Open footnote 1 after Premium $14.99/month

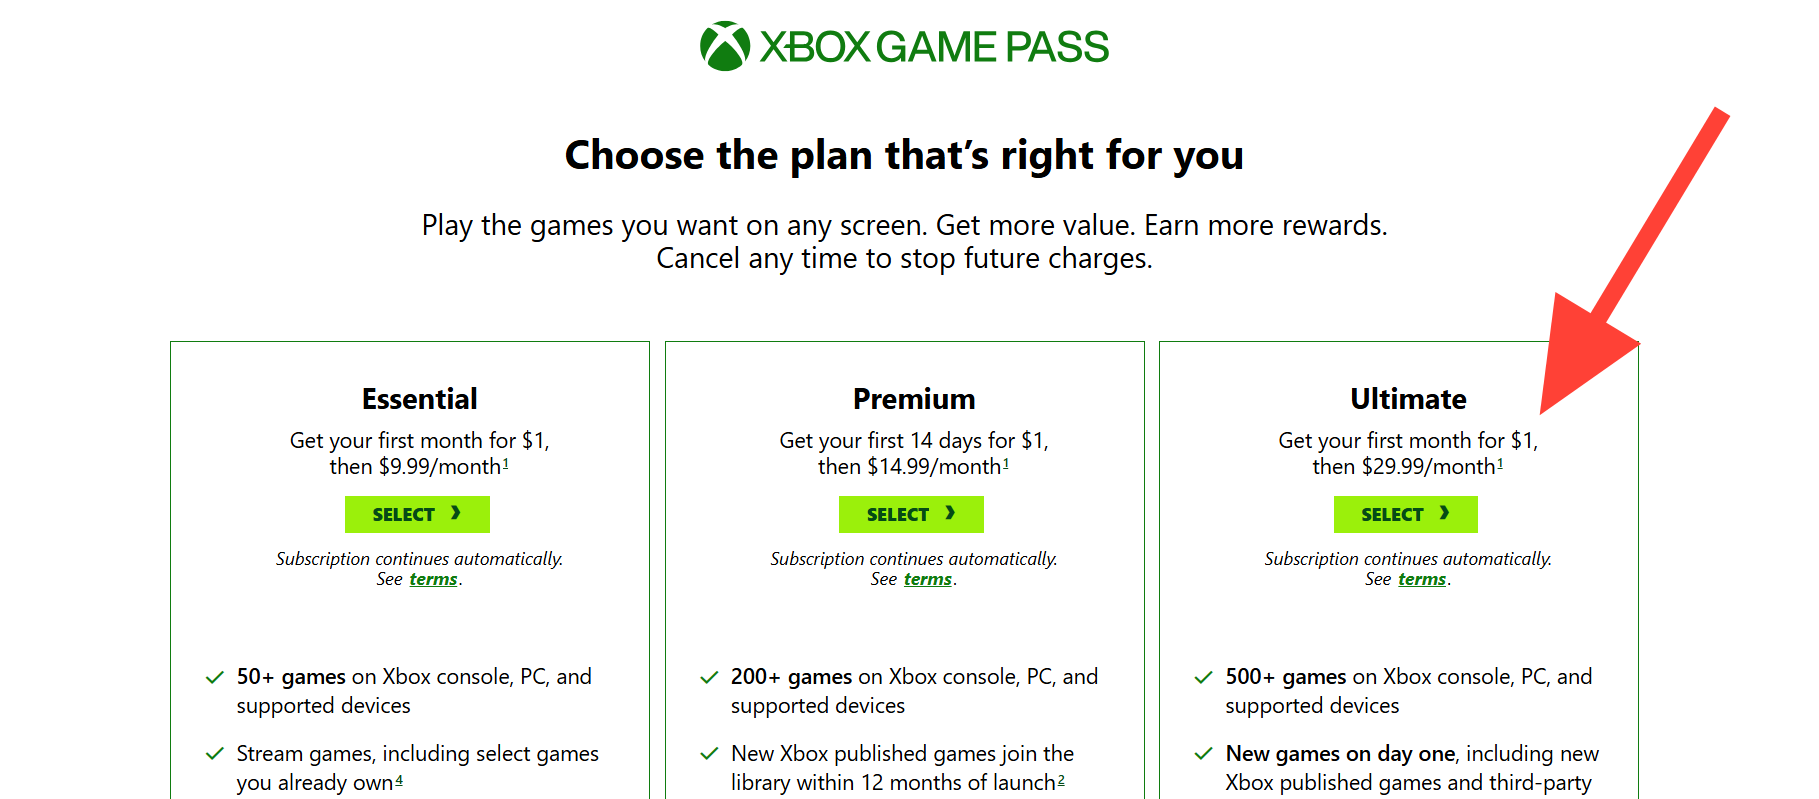[1006, 463]
